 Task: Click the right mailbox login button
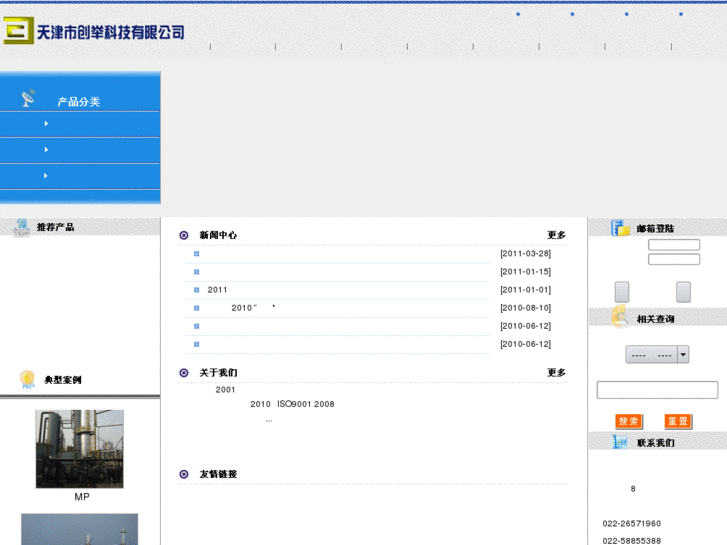click(x=683, y=292)
